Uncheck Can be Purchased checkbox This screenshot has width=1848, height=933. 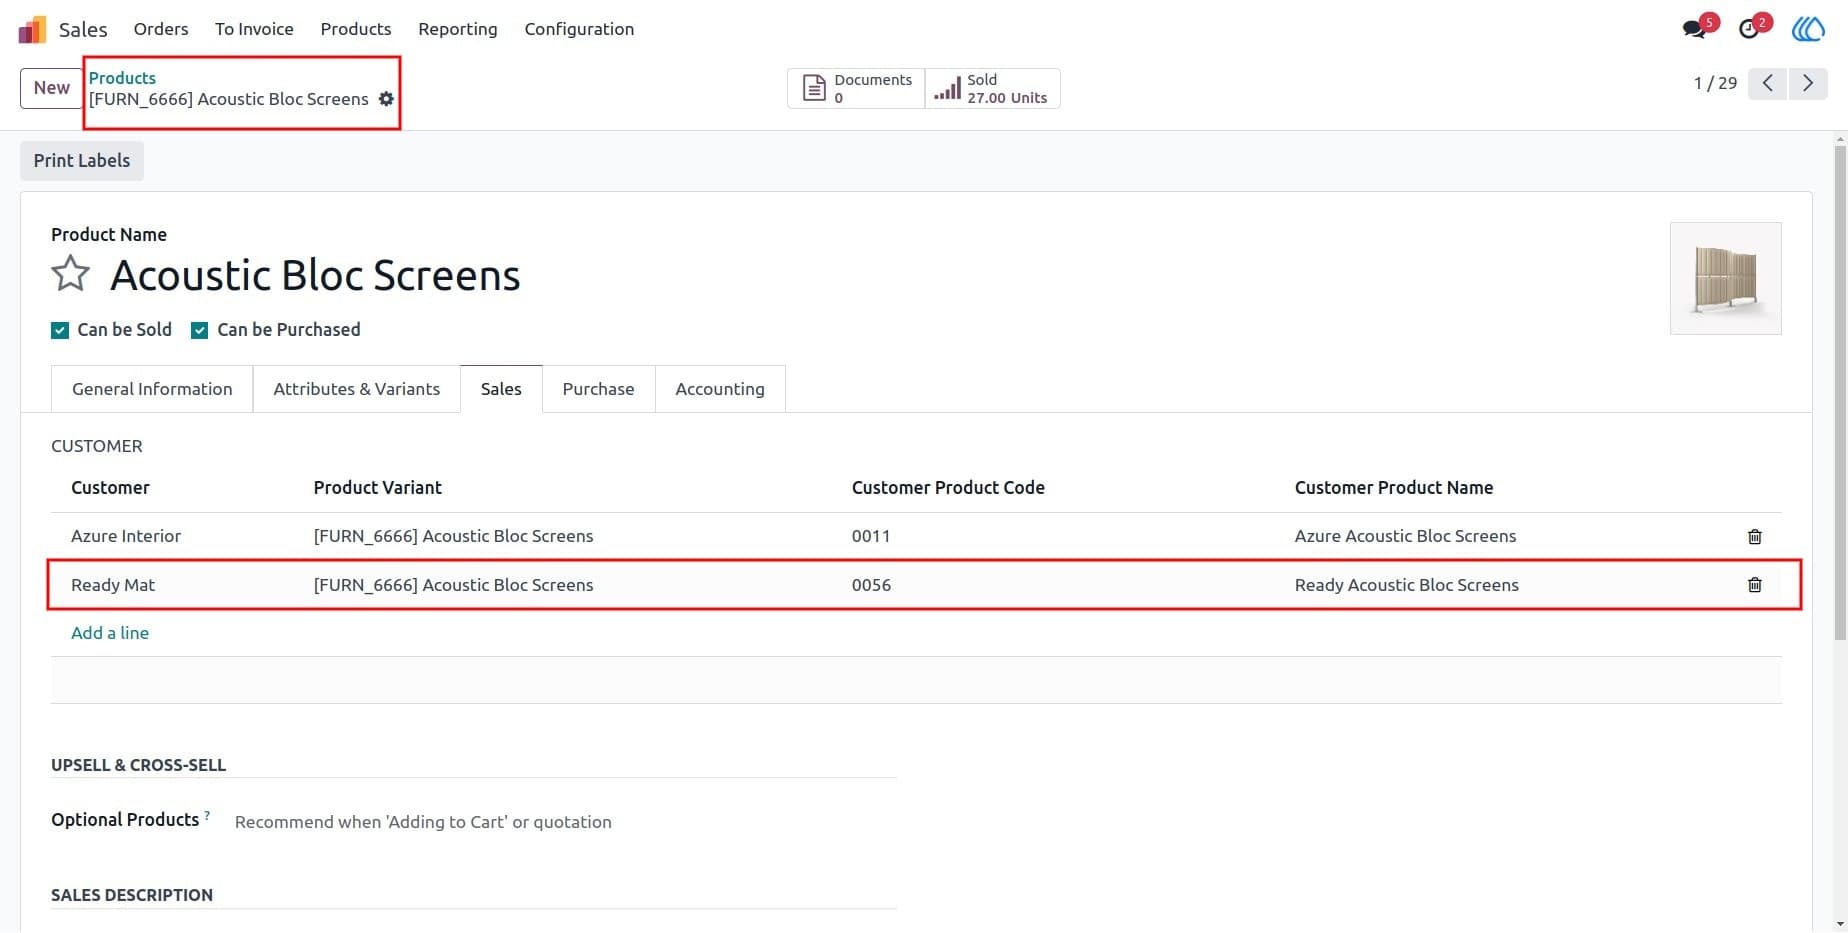pyautogui.click(x=200, y=330)
